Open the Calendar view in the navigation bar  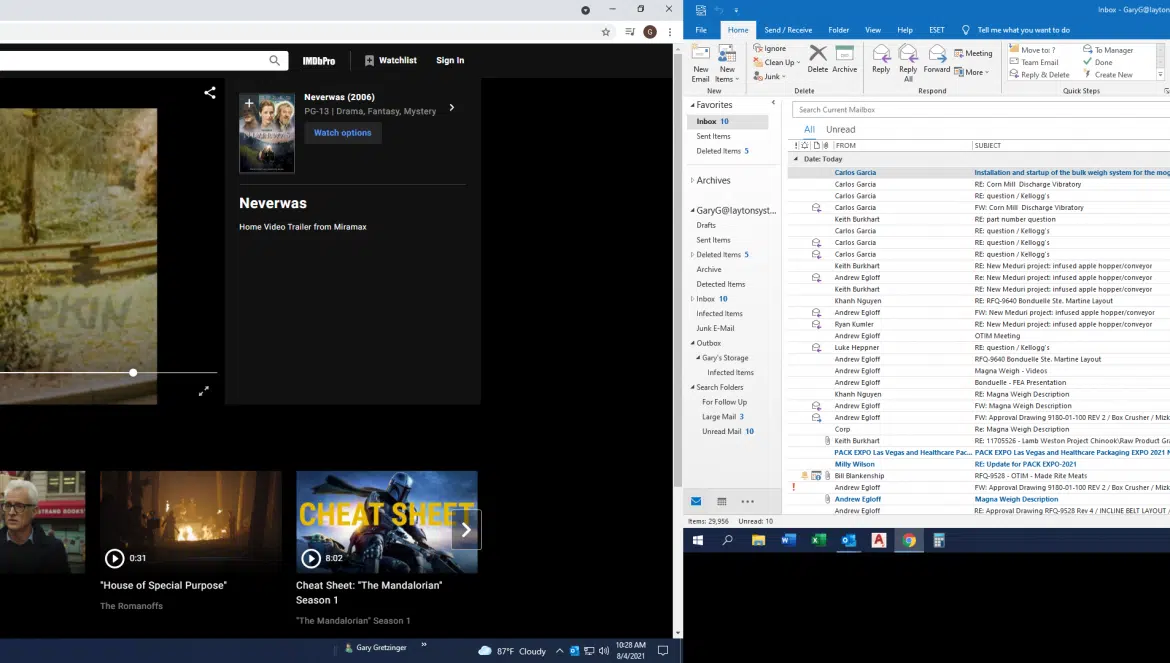tap(722, 501)
